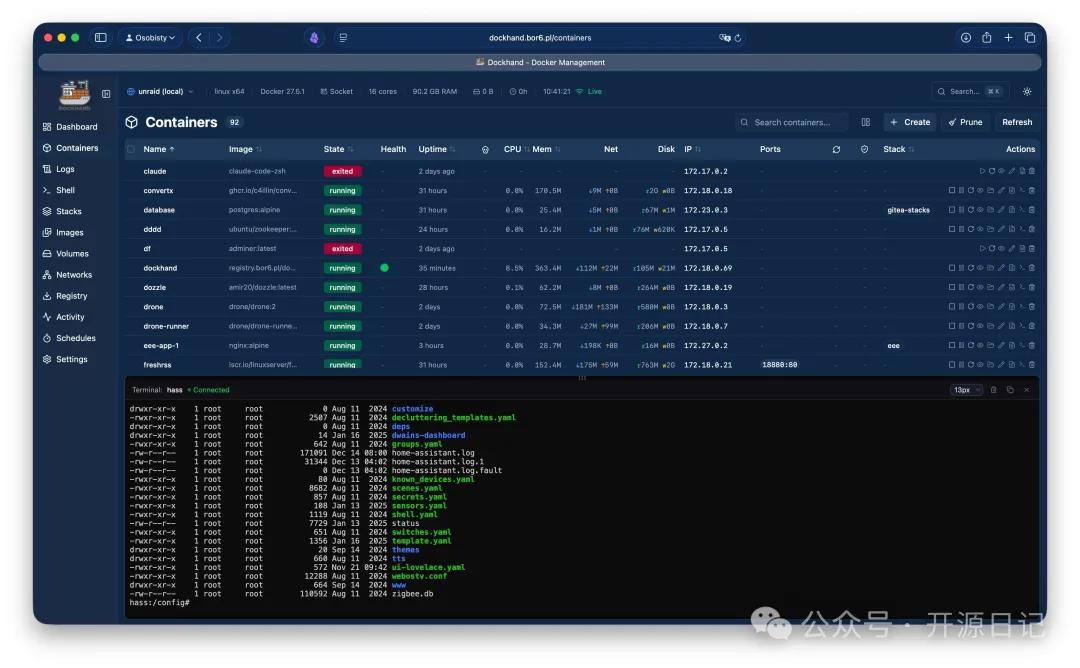This screenshot has height=668, width=1080.
Task: Sort containers by IP column
Action: pos(692,149)
